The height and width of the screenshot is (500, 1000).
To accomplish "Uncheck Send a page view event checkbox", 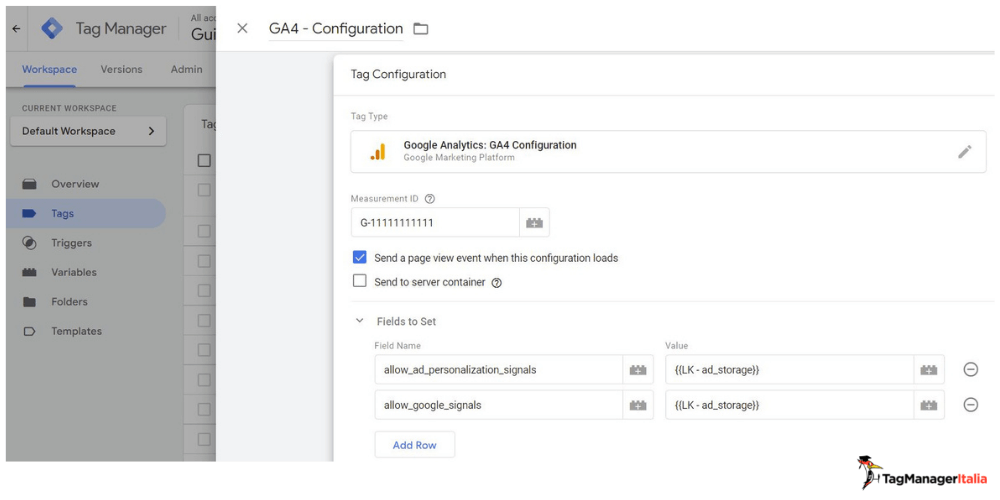I will (360, 258).
